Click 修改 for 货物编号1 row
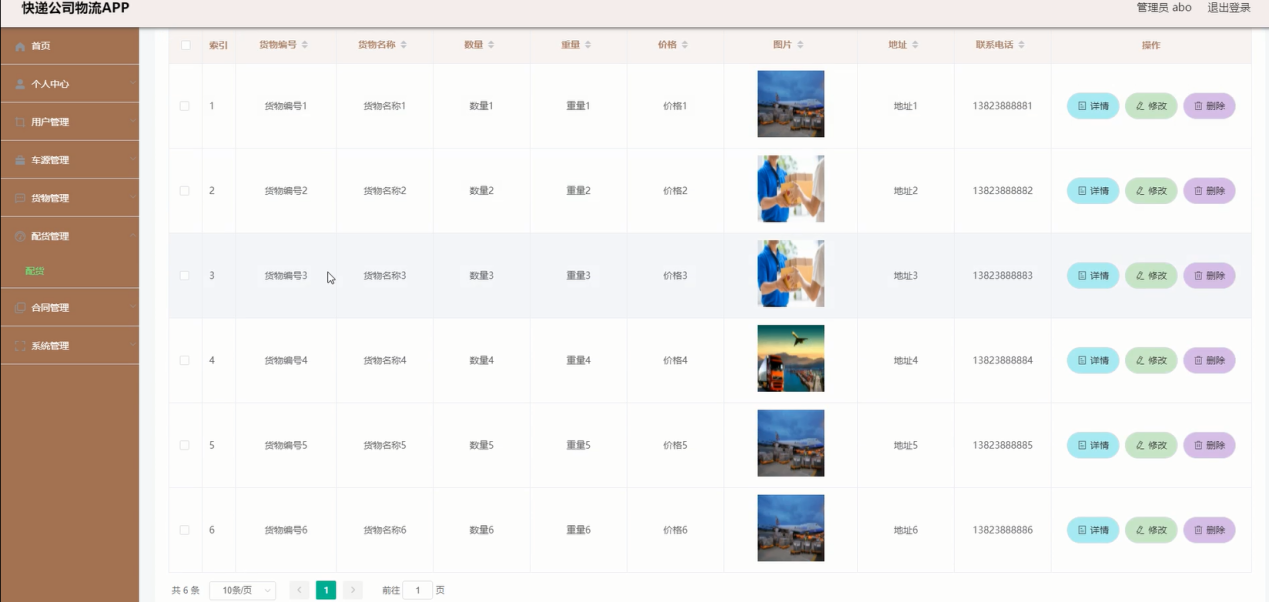Screen dimensions: 1269x602 pyautogui.click(x=1151, y=106)
